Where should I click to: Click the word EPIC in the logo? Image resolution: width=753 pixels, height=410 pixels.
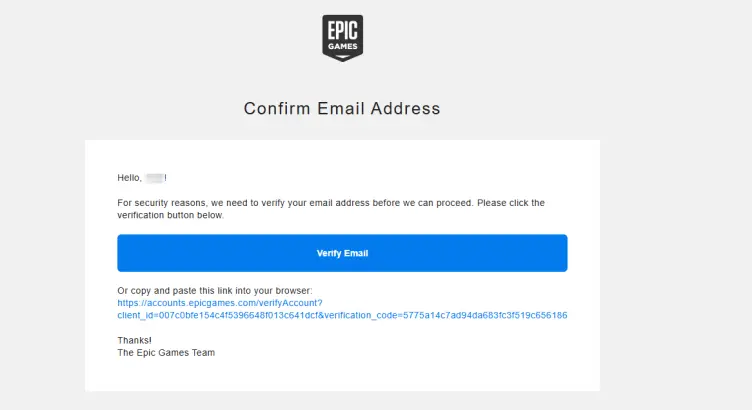coord(342,31)
